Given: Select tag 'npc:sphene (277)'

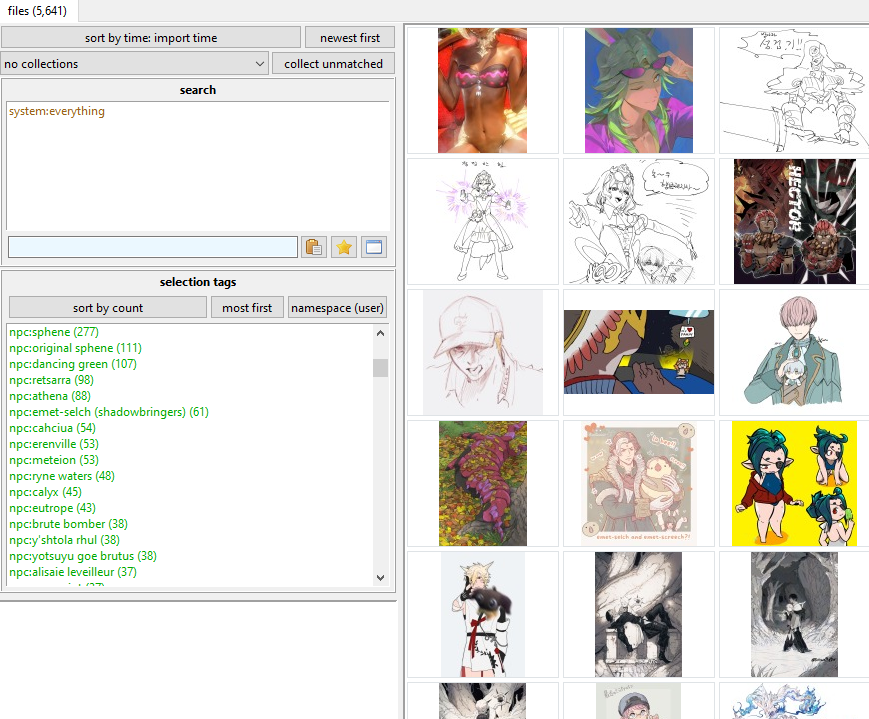Looking at the screenshot, I should click(54, 332).
